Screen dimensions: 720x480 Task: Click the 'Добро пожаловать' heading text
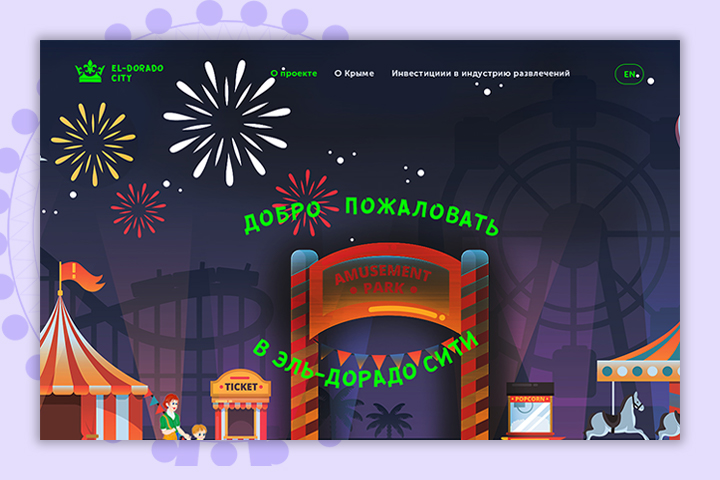[x=371, y=216]
